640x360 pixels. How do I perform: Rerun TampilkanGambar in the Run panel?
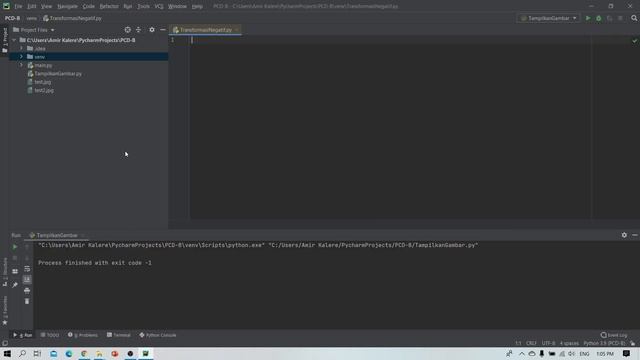15,247
